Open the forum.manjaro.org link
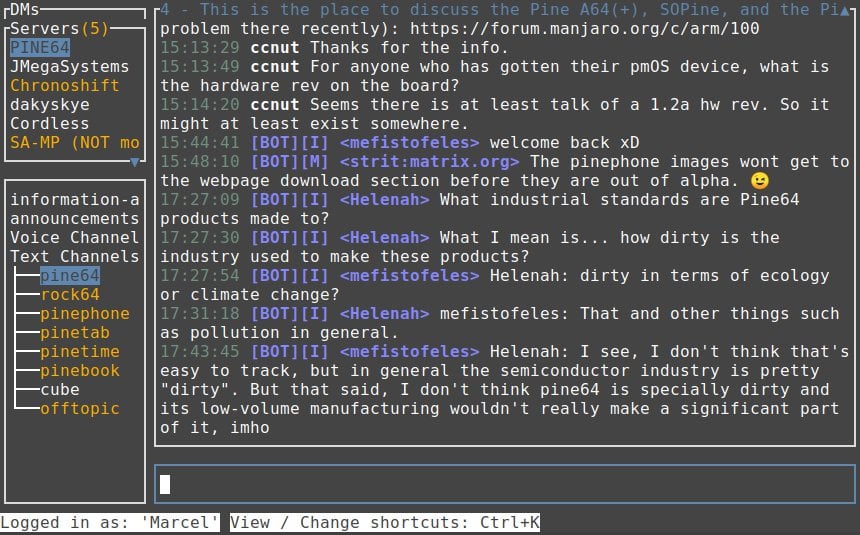 [584, 29]
